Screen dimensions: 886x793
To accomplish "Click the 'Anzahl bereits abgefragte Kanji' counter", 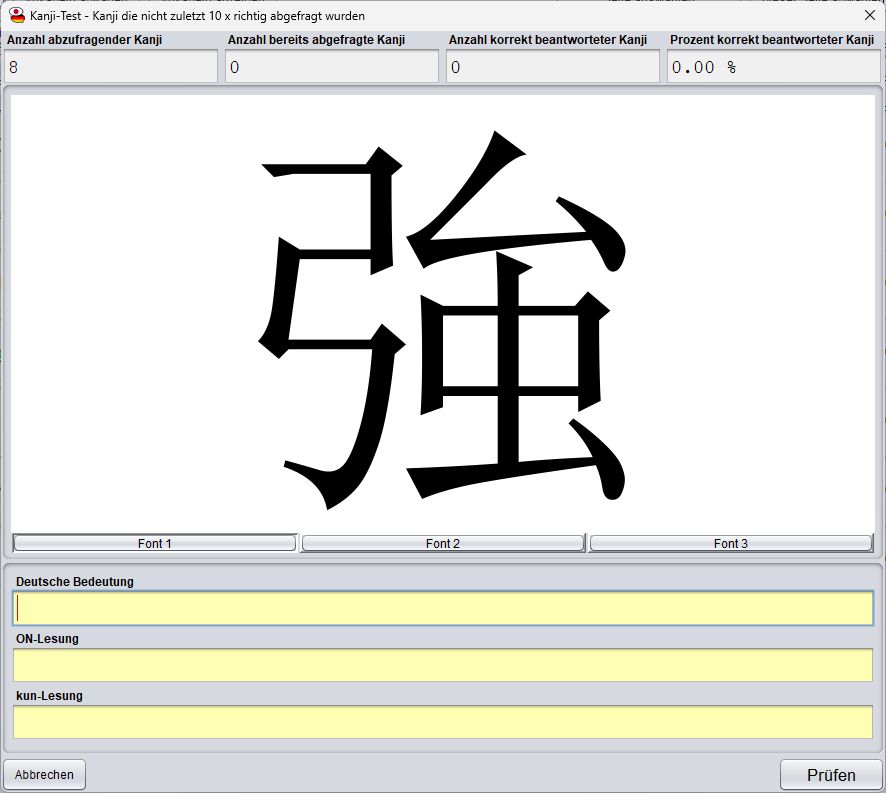I will coord(330,66).
